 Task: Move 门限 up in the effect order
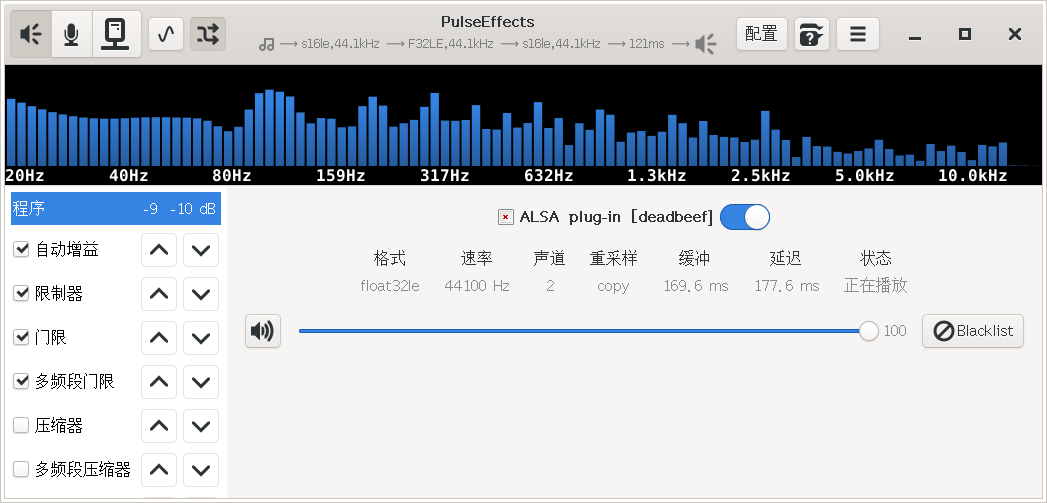[x=159, y=338]
